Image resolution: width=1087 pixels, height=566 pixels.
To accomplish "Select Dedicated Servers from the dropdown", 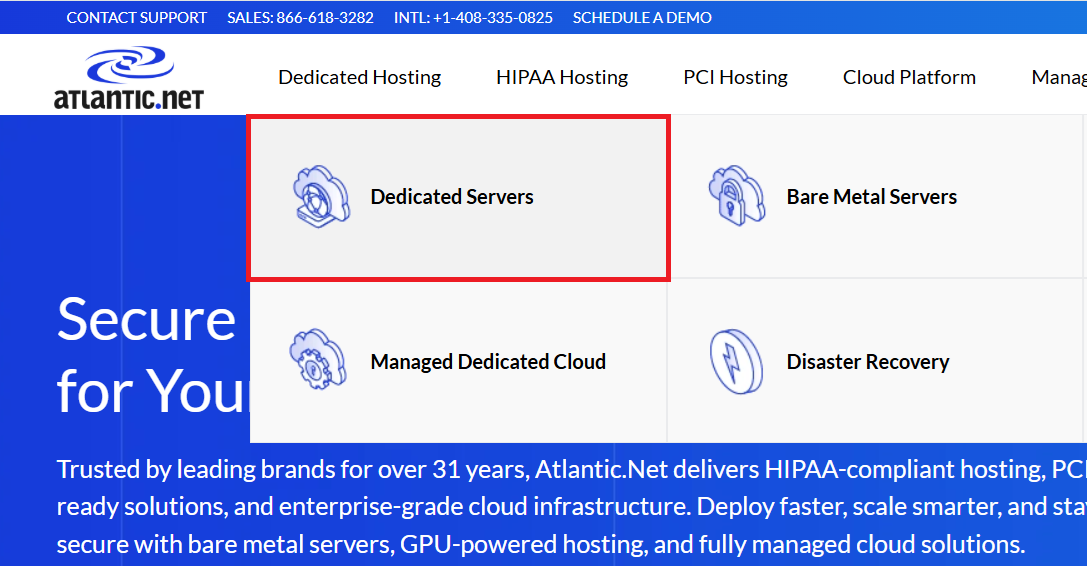I will 458,198.
